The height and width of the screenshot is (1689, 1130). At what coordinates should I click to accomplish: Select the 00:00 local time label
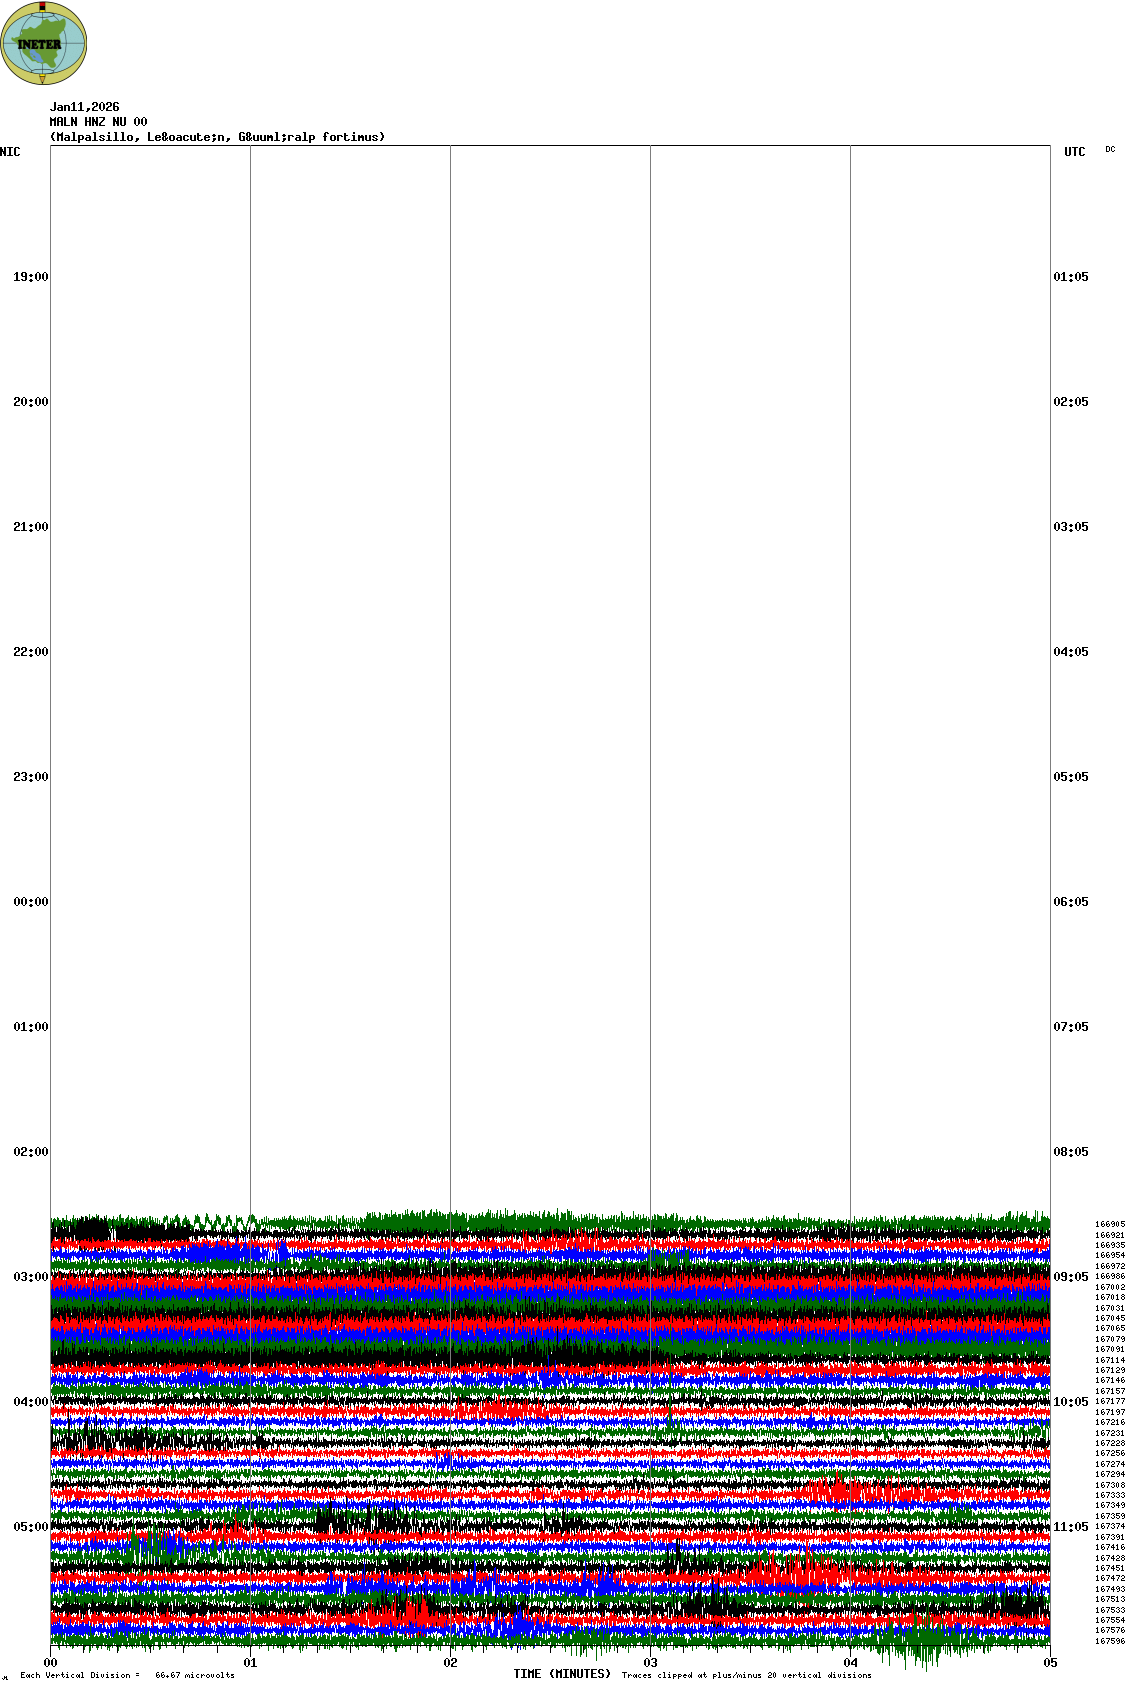[x=30, y=902]
